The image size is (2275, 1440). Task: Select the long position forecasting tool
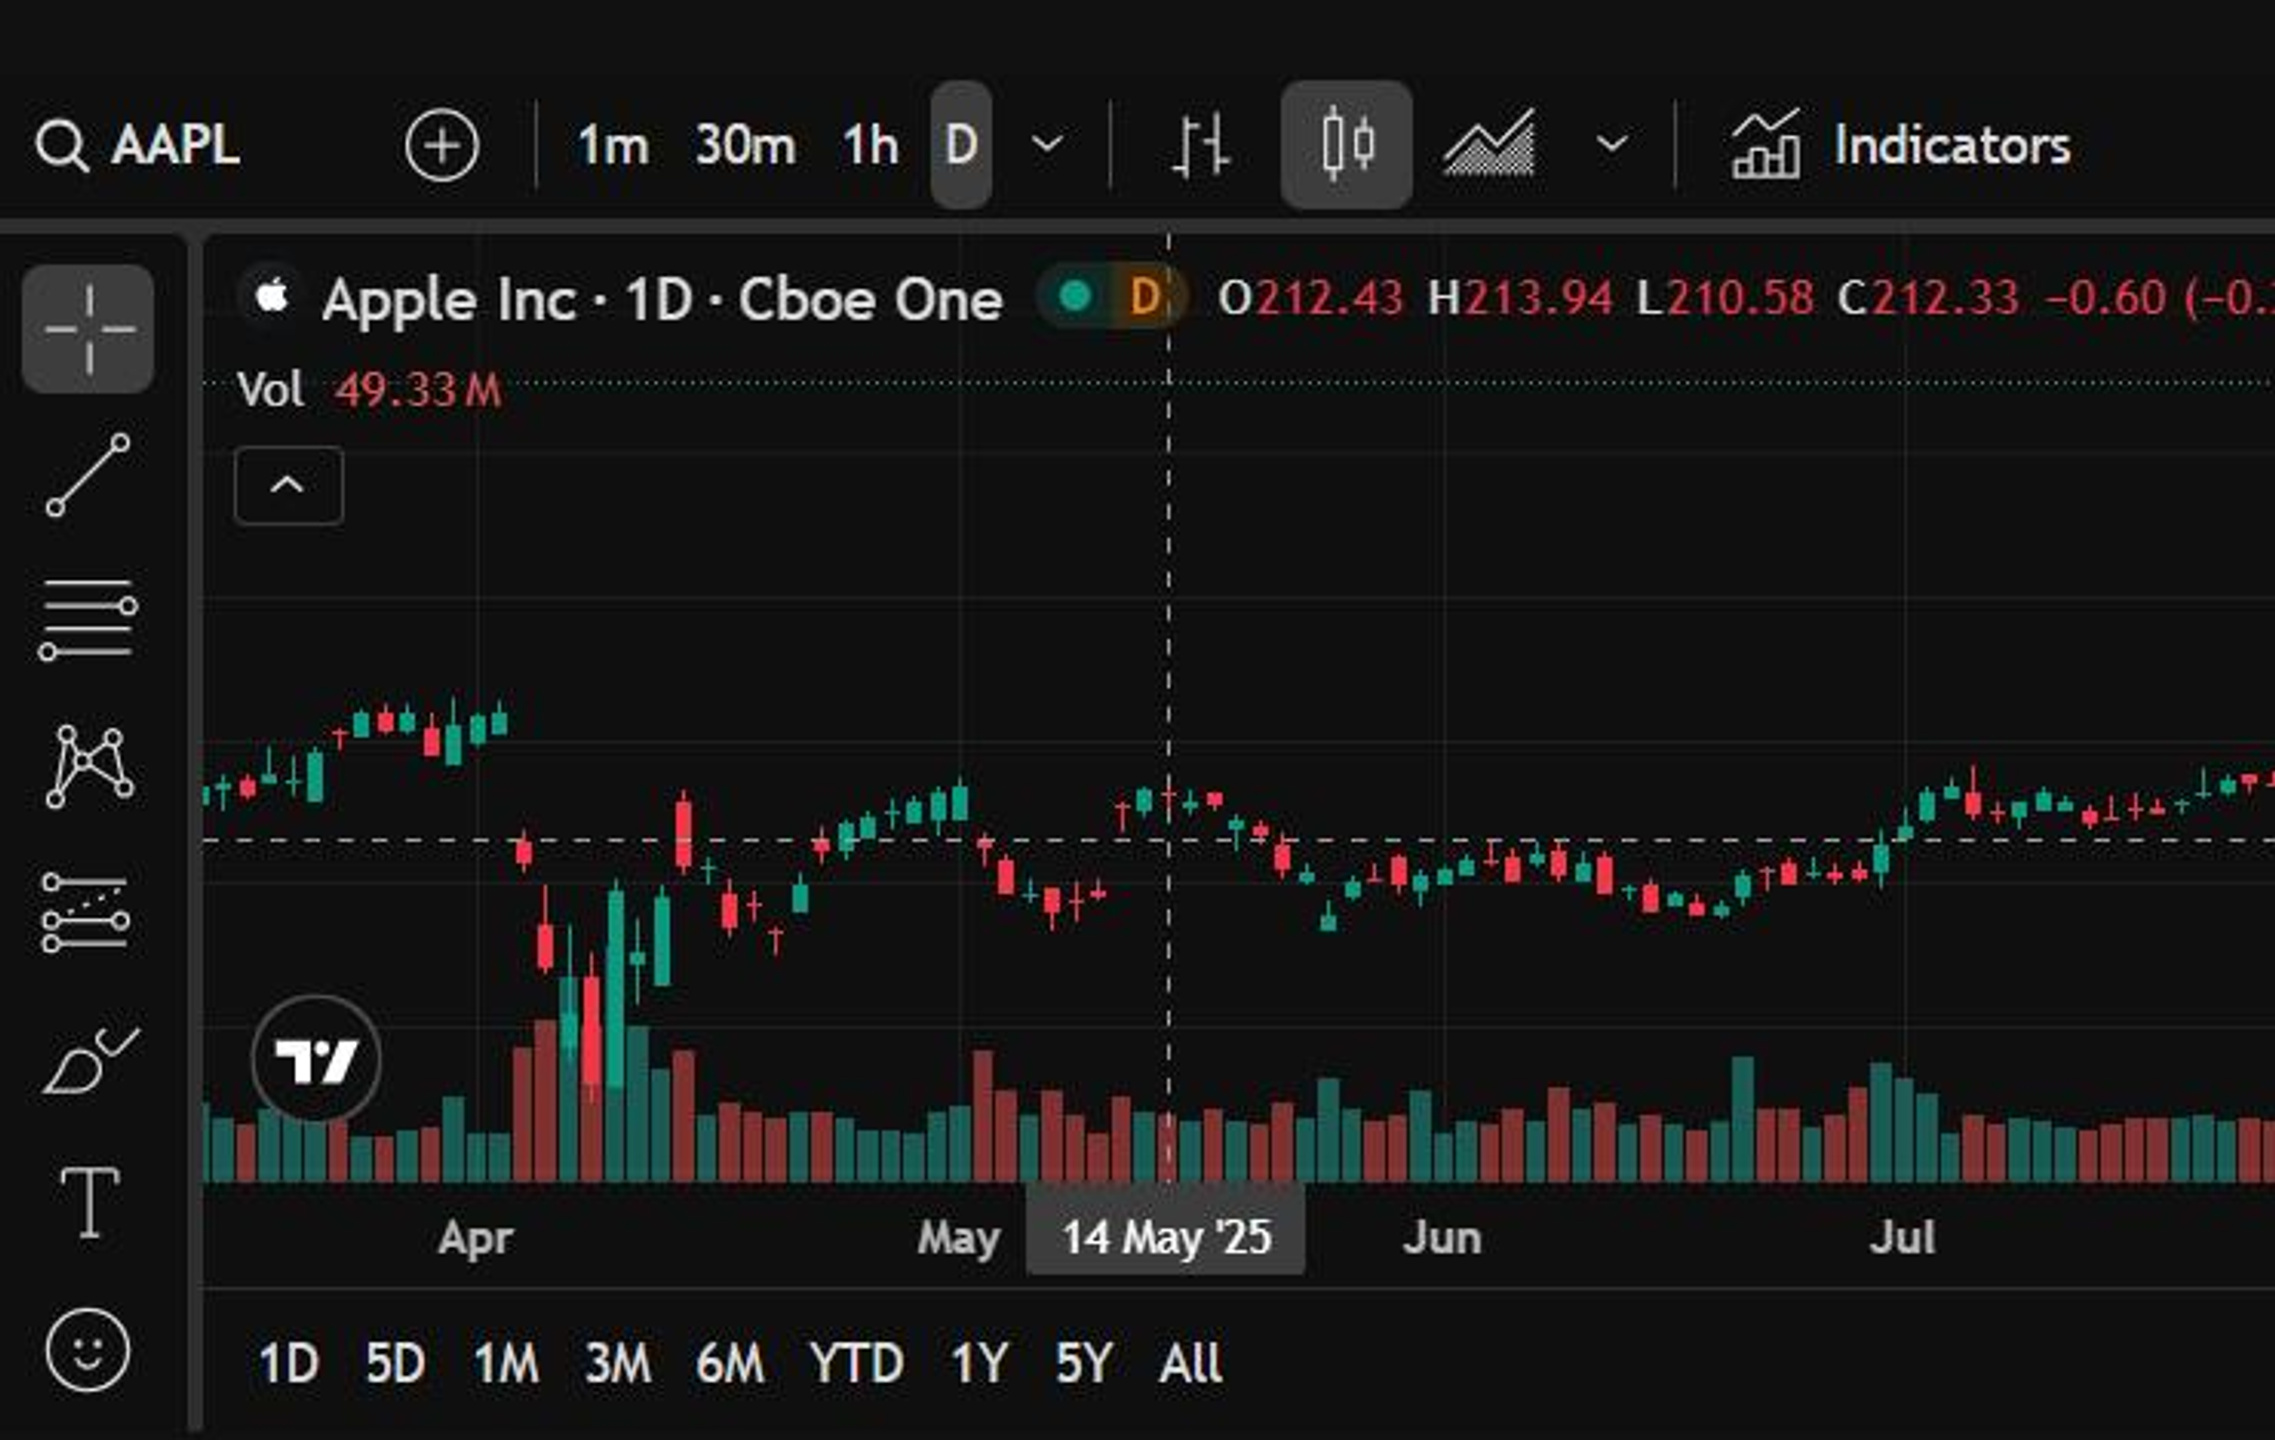tap(86, 912)
